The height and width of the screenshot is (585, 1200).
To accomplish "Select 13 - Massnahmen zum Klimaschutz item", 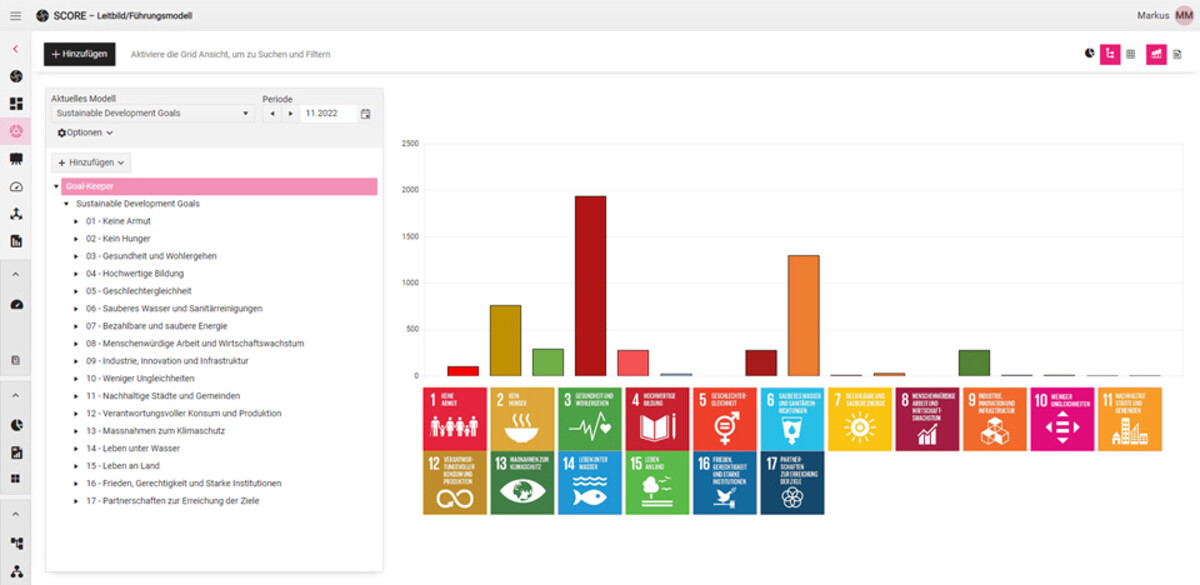I will click(155, 431).
